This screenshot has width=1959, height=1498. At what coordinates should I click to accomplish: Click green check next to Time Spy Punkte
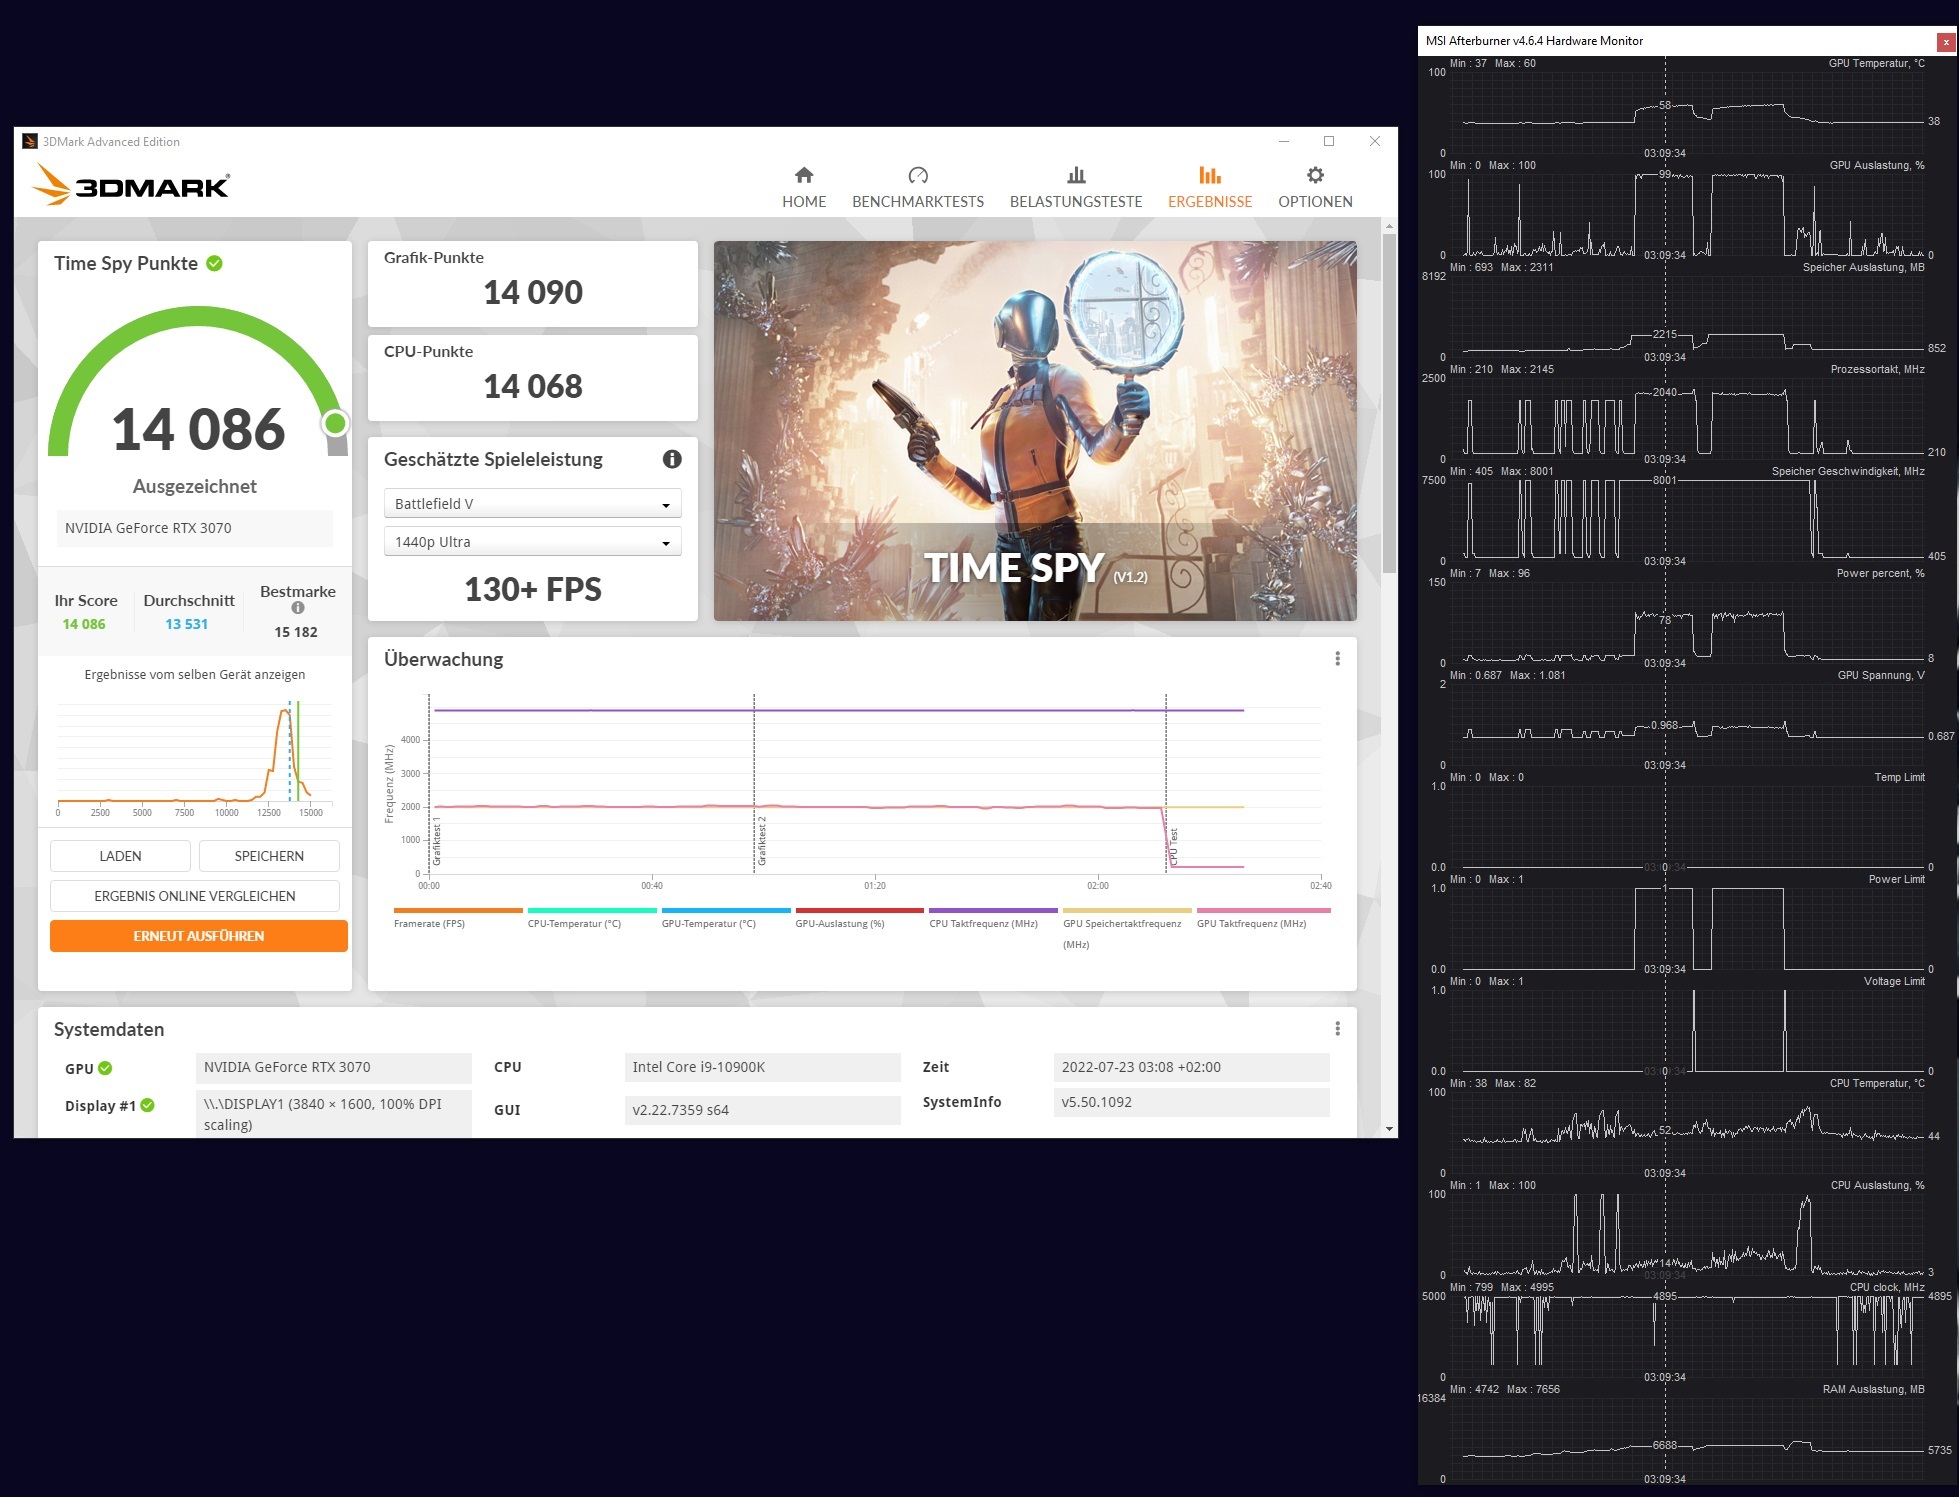[x=215, y=264]
